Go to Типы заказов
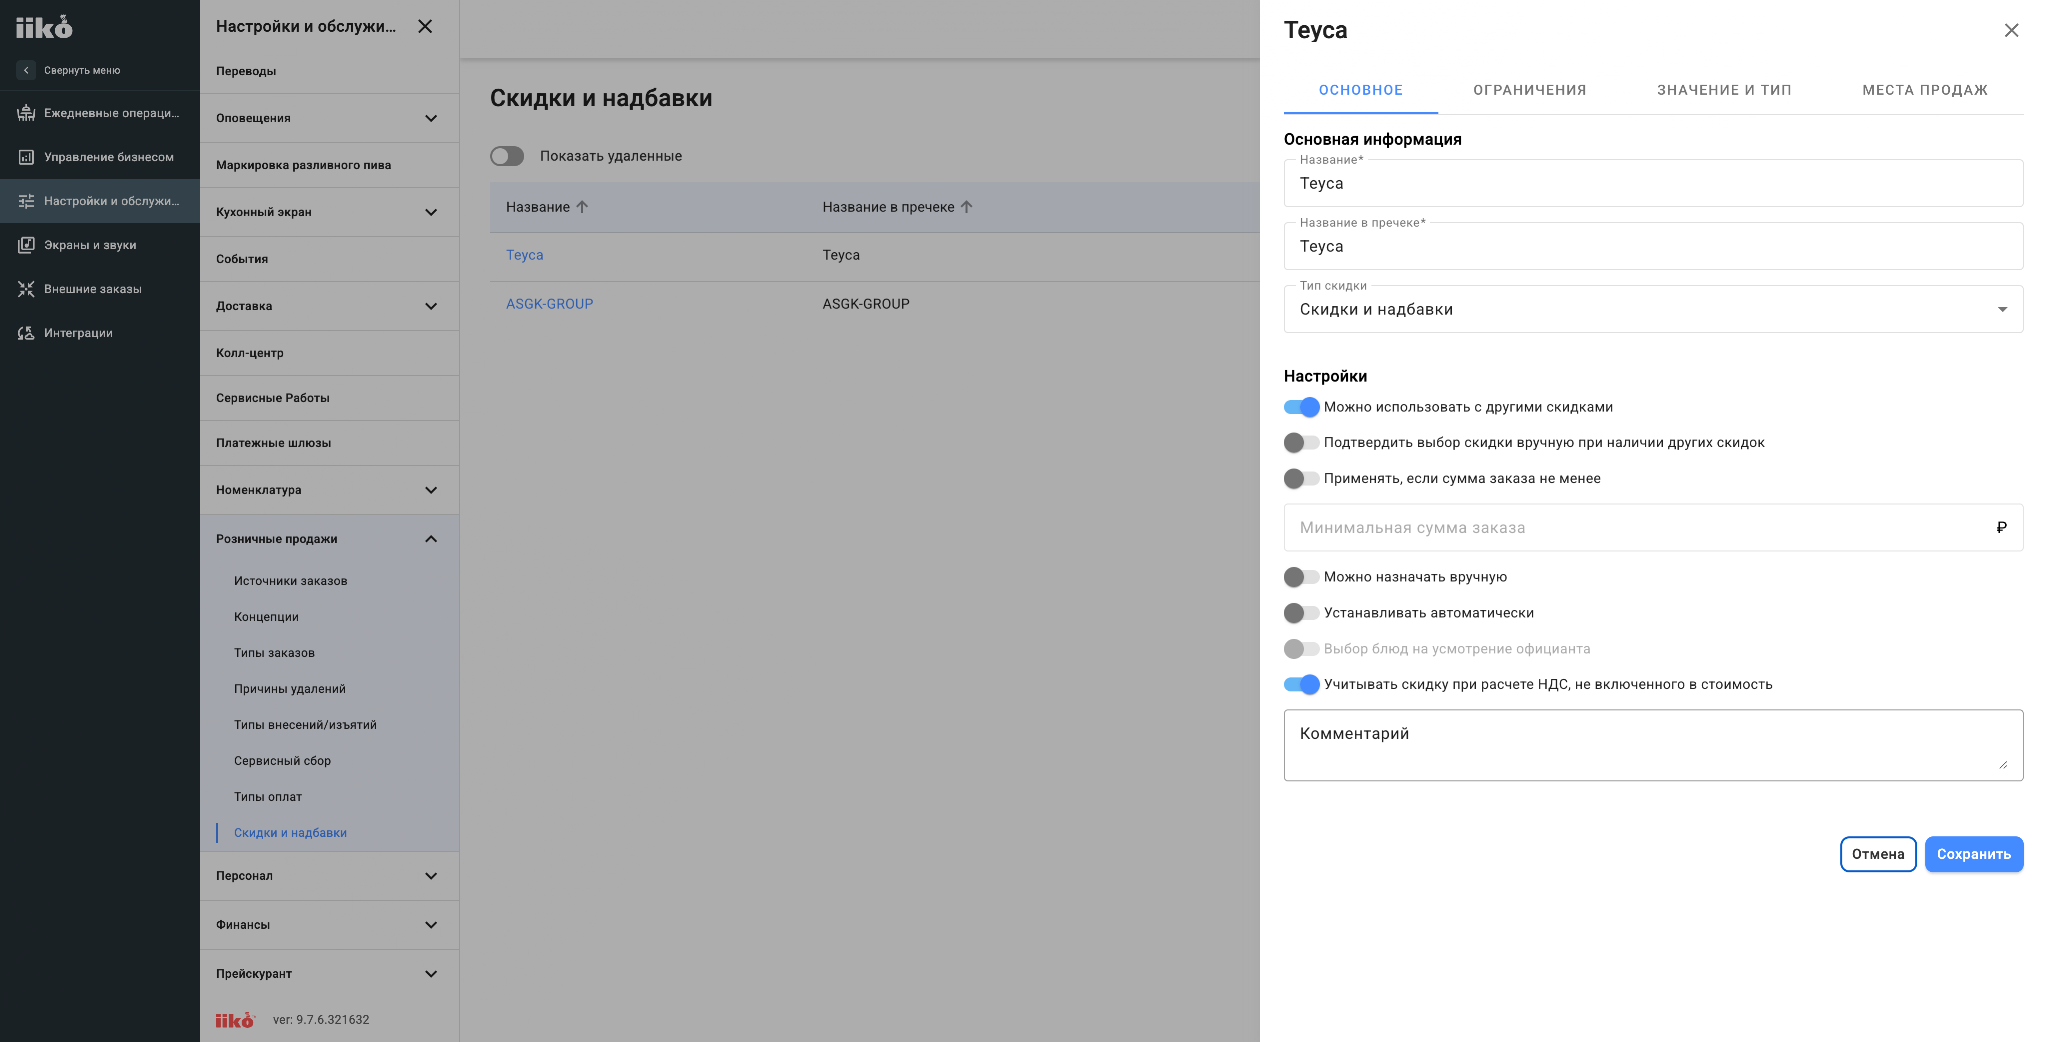Image resolution: width=2048 pixels, height=1042 pixels. coord(274,653)
